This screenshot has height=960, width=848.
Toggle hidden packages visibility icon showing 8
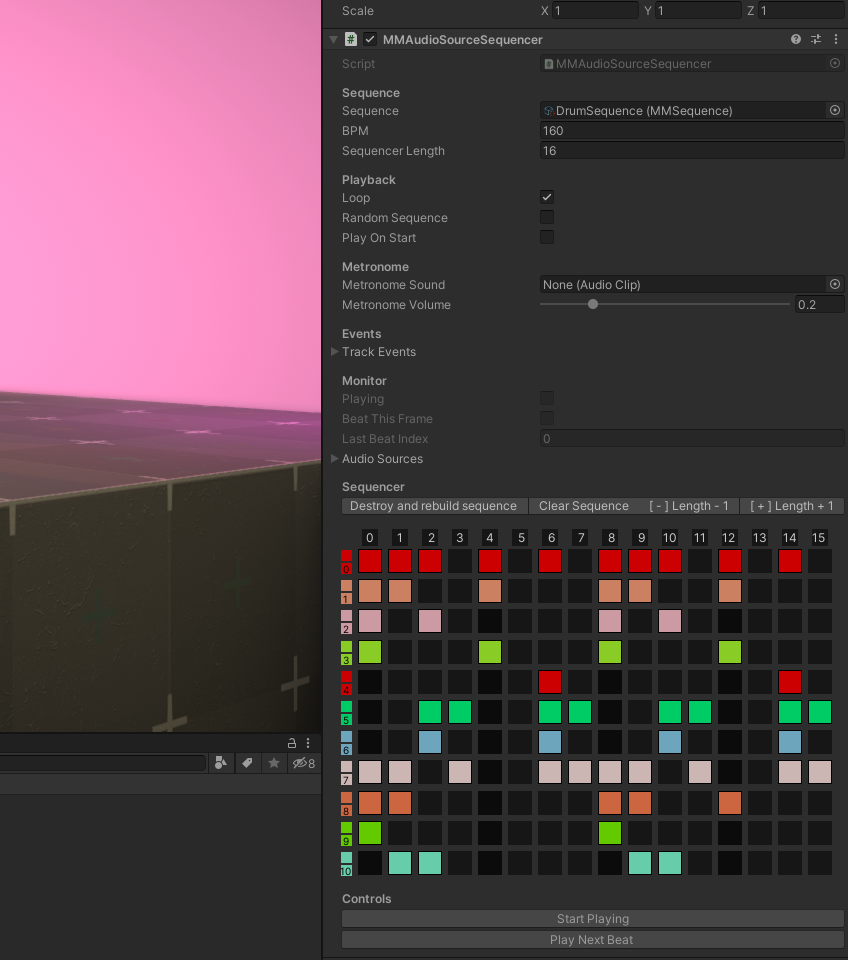[x=304, y=763]
